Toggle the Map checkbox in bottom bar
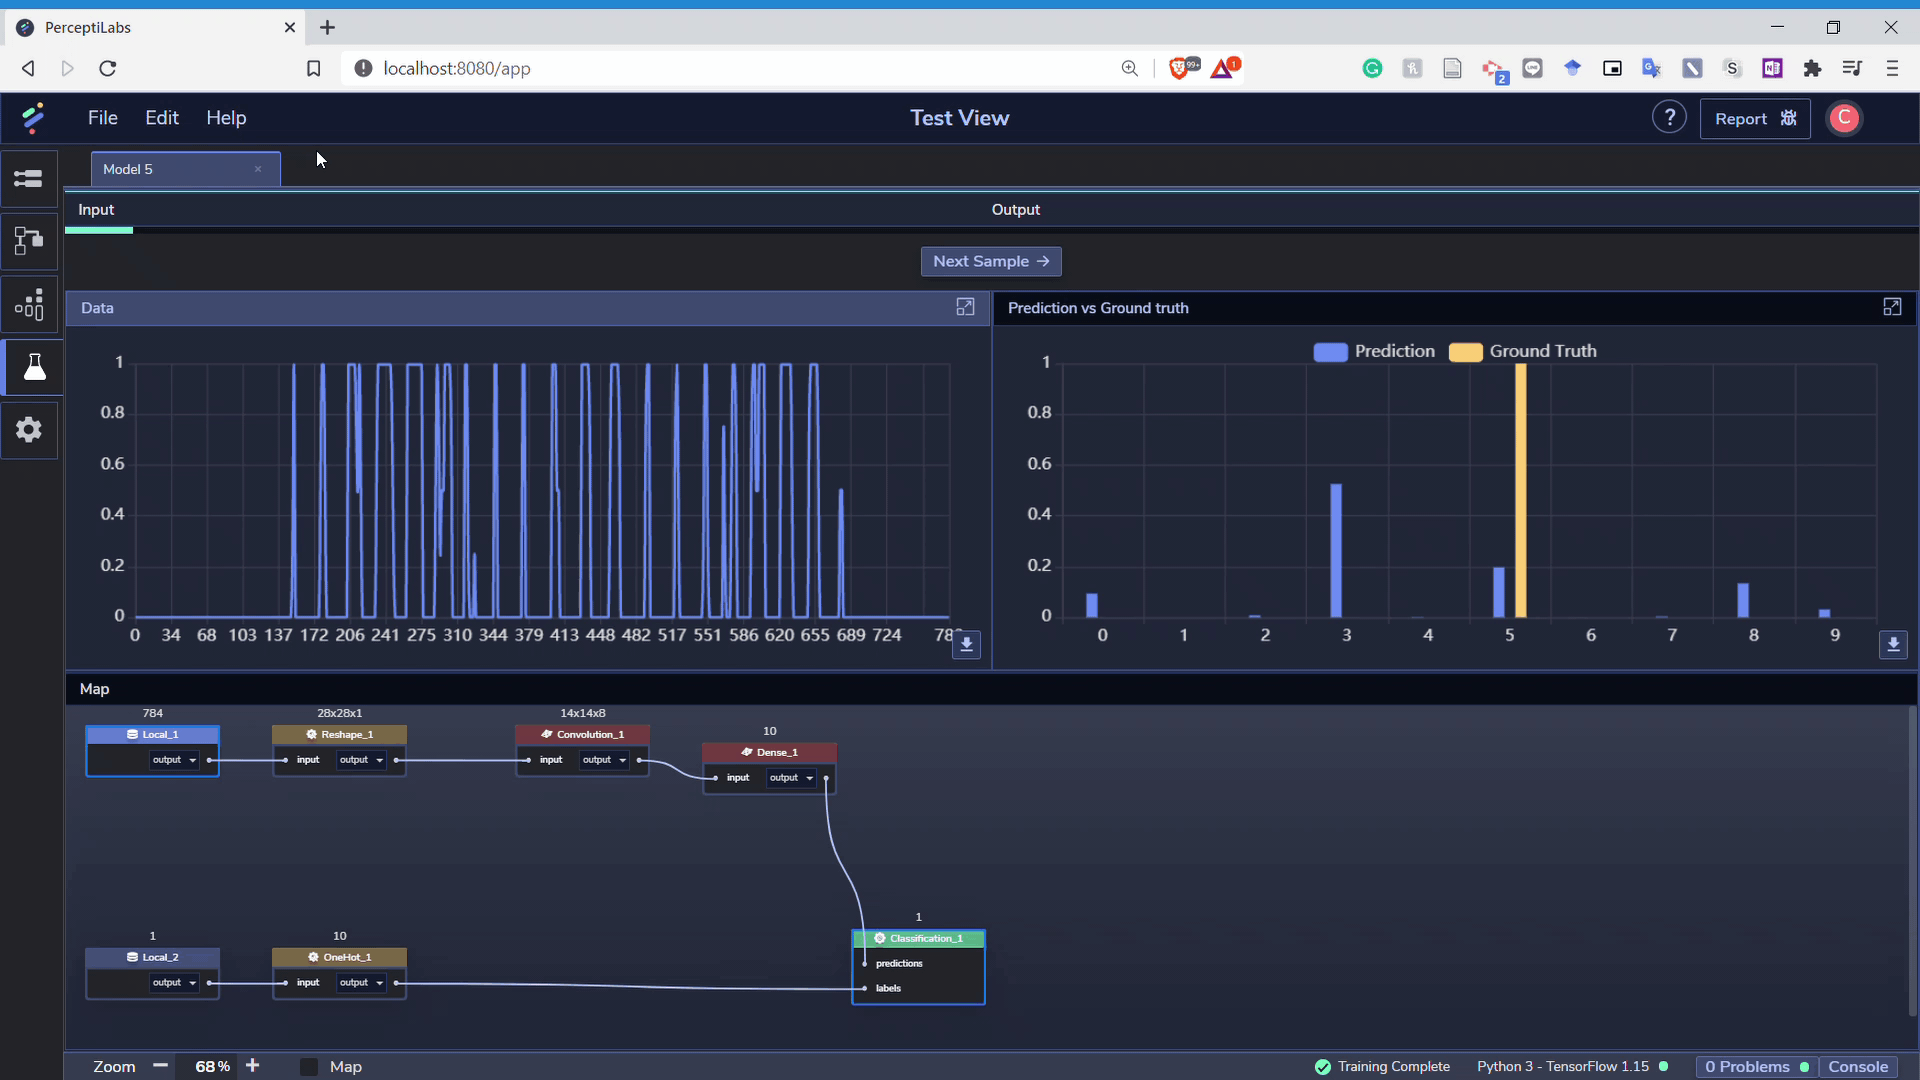Viewport: 1920px width, 1080px height. point(309,1067)
